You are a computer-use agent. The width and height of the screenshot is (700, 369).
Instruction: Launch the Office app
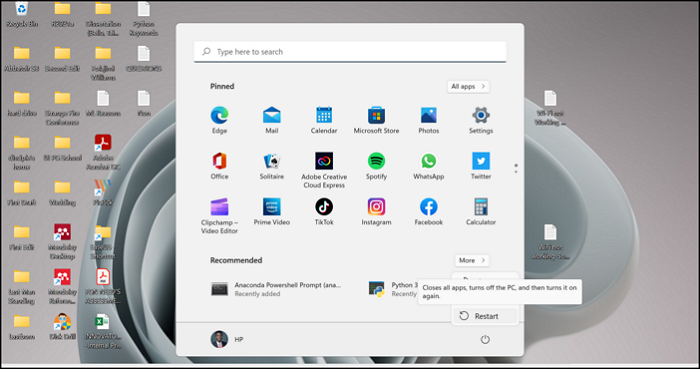click(x=219, y=166)
